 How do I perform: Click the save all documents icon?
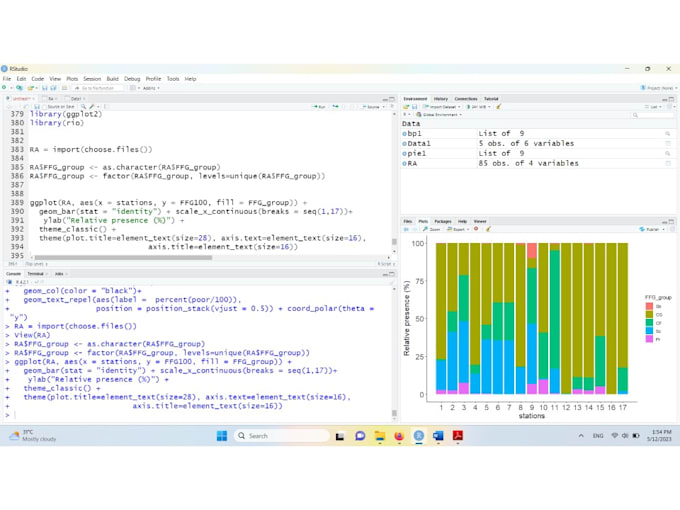pyautogui.click(x=53, y=88)
